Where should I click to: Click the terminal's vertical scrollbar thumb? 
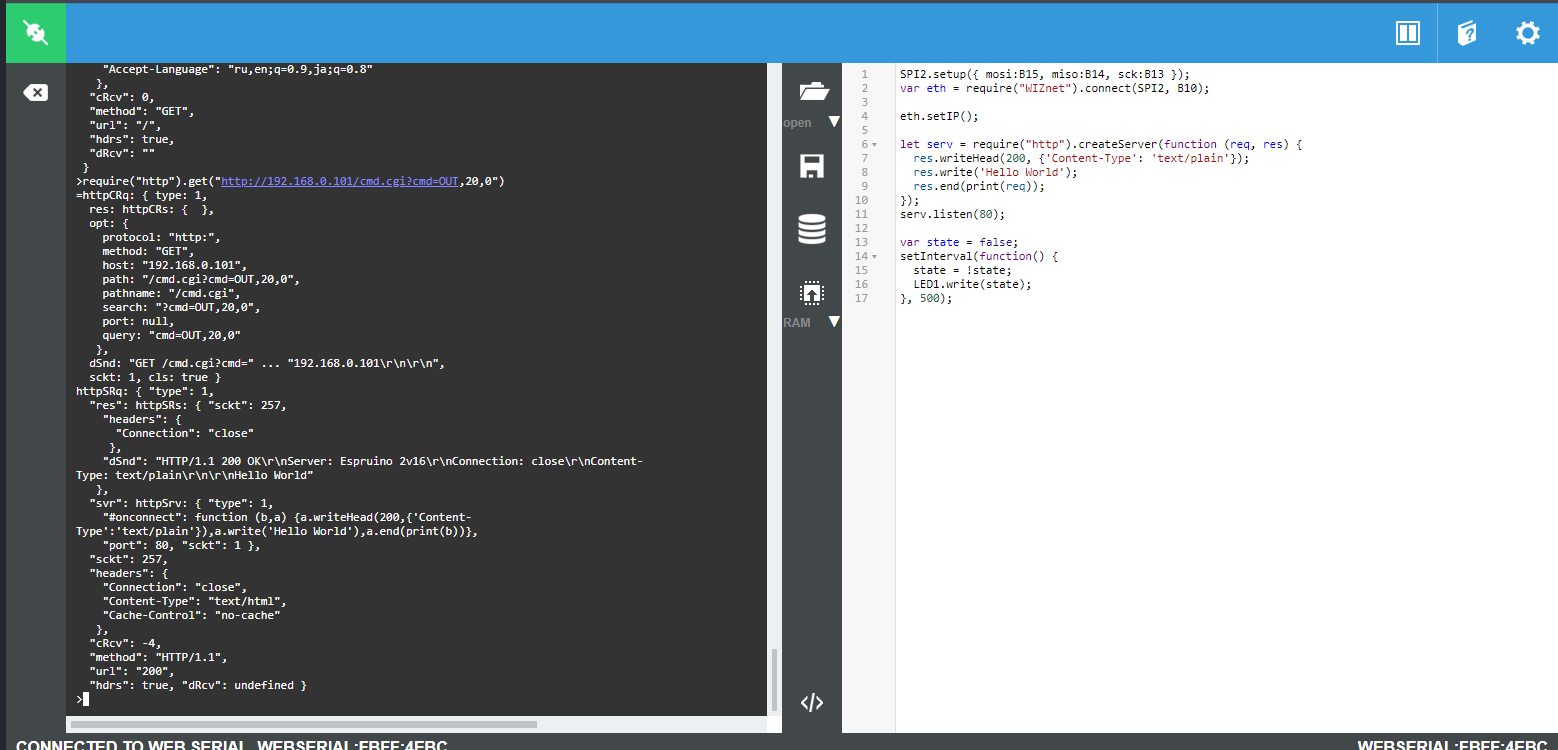coord(772,678)
